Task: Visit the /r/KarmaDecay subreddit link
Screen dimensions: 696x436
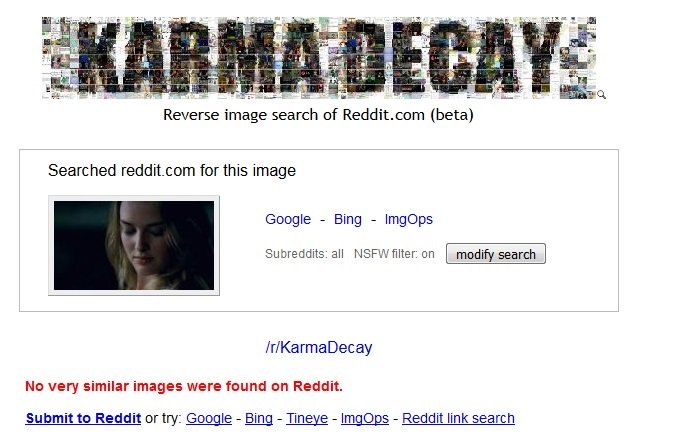Action: [x=319, y=347]
